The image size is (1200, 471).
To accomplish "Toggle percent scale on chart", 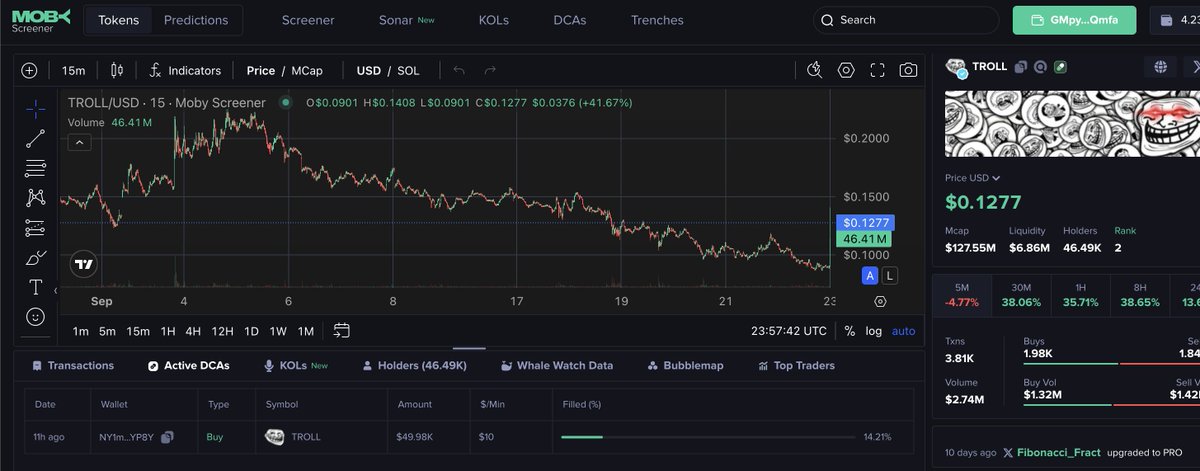I will tap(850, 331).
